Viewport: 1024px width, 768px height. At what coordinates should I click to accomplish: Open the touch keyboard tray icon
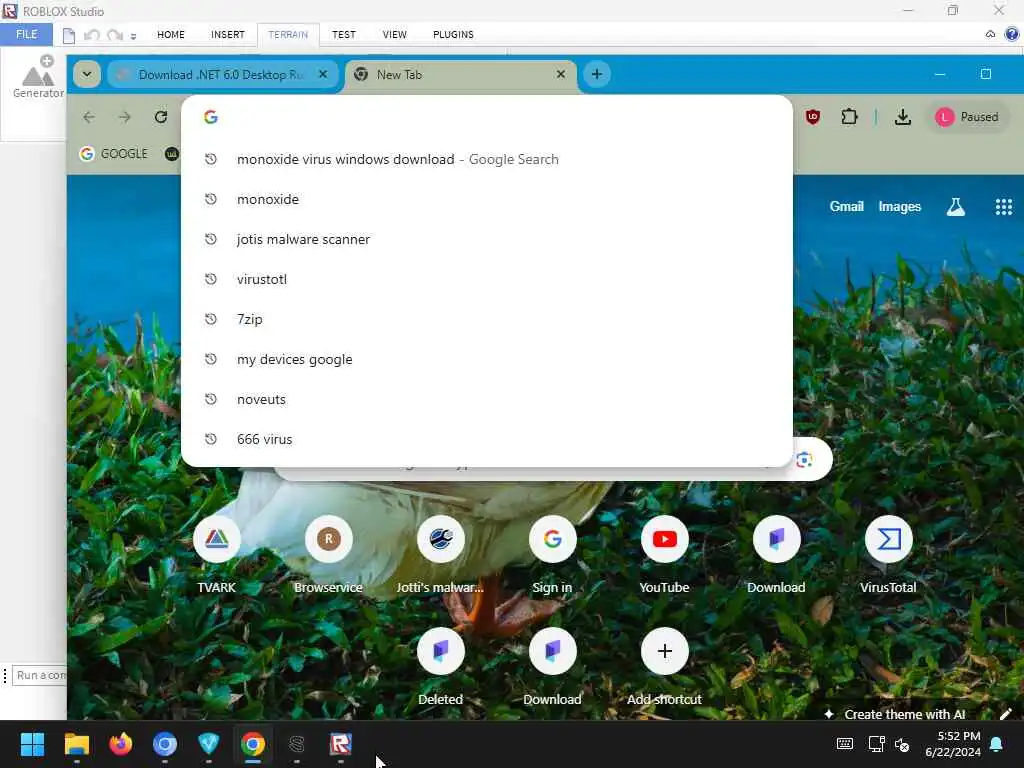click(x=844, y=744)
